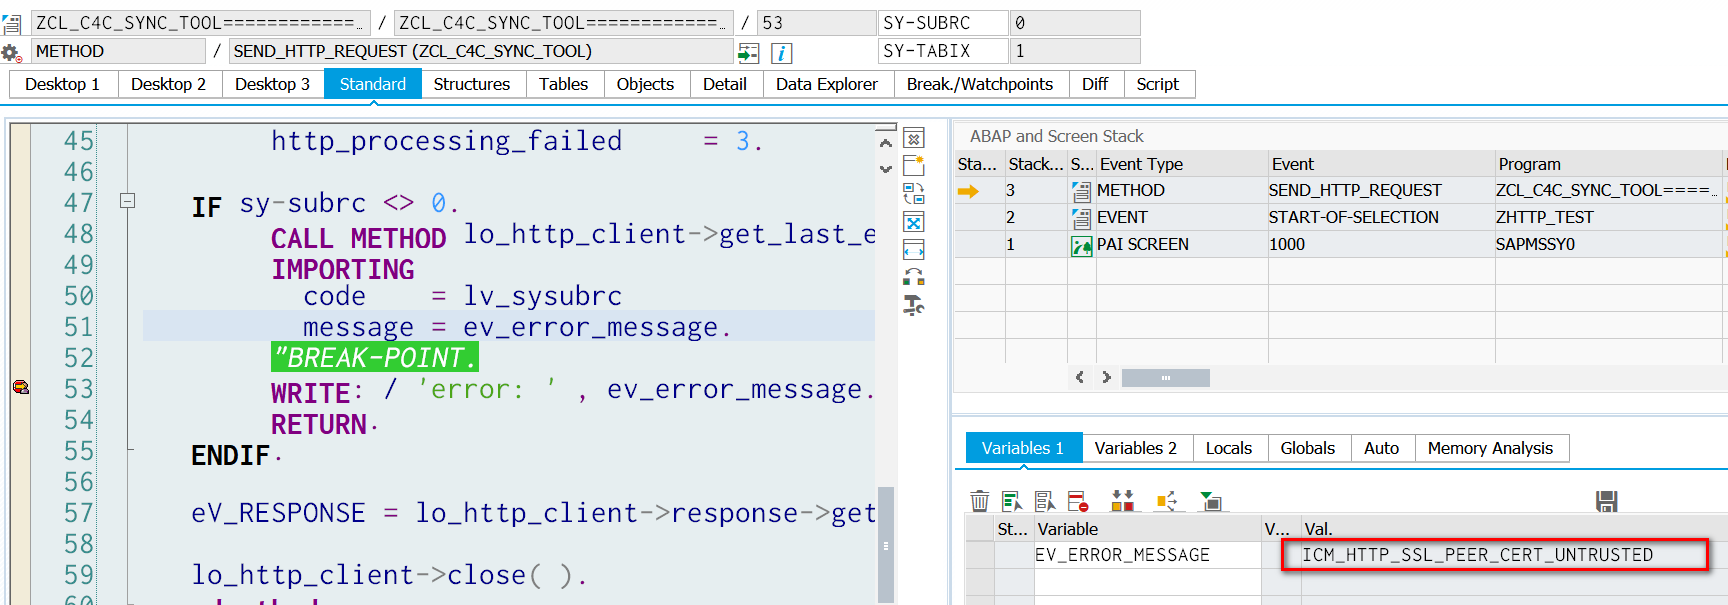This screenshot has width=1728, height=605.
Task: Switch to the Variables 2 tab
Action: click(x=1136, y=448)
